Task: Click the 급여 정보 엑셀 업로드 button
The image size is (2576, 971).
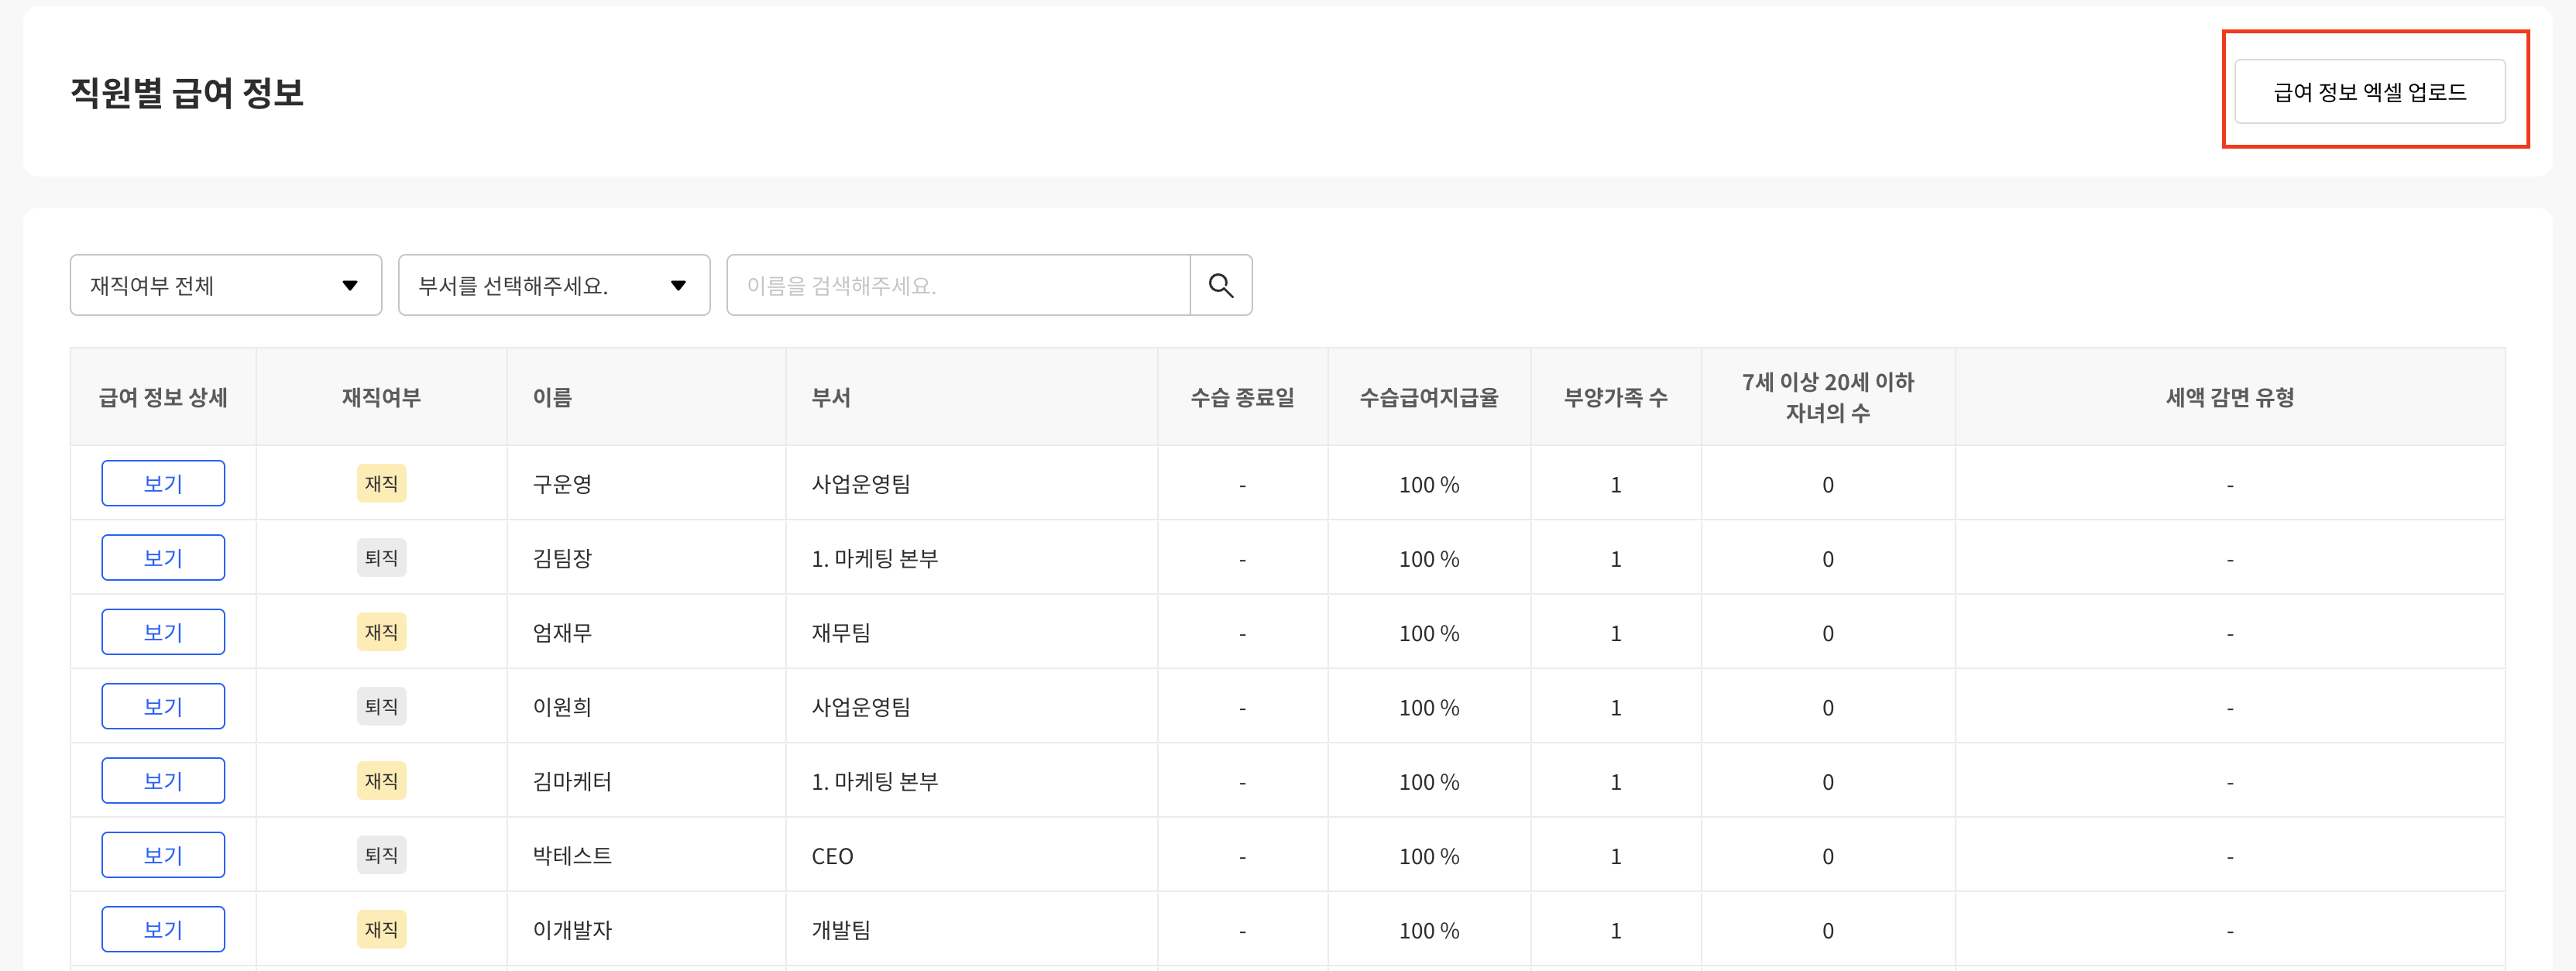Action: tap(2369, 91)
